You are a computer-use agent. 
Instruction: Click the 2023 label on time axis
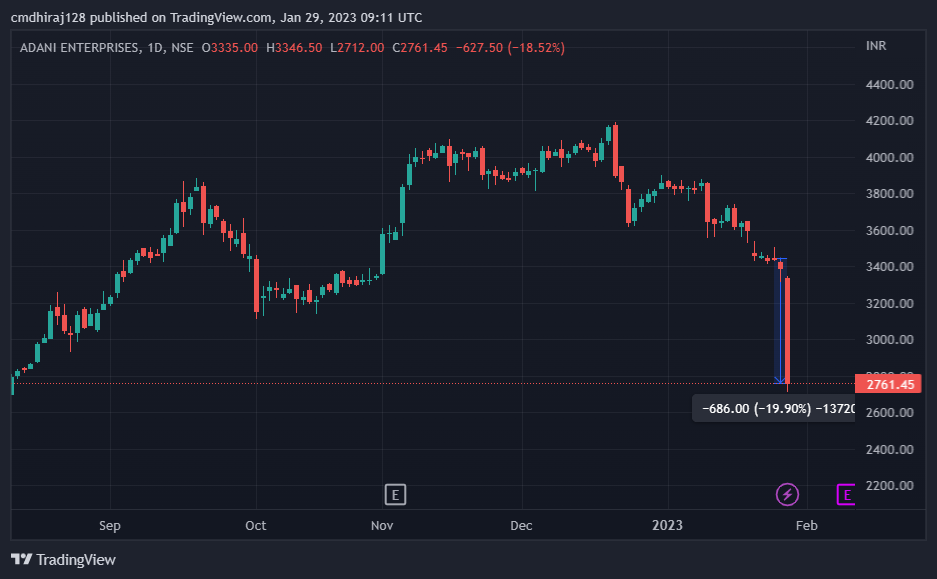coord(667,525)
